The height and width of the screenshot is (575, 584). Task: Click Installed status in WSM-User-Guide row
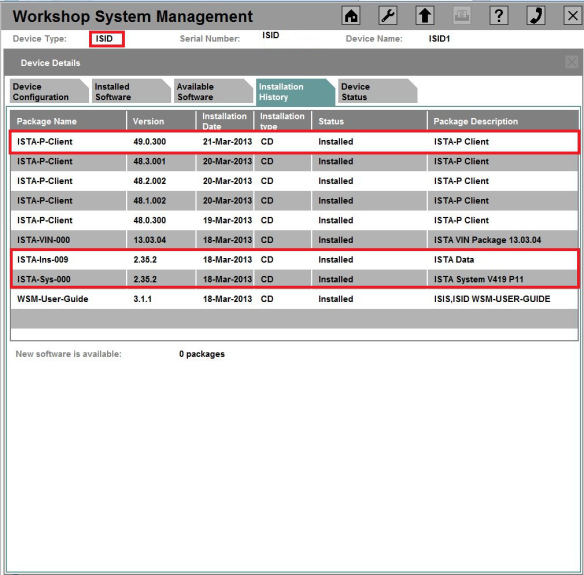(336, 299)
